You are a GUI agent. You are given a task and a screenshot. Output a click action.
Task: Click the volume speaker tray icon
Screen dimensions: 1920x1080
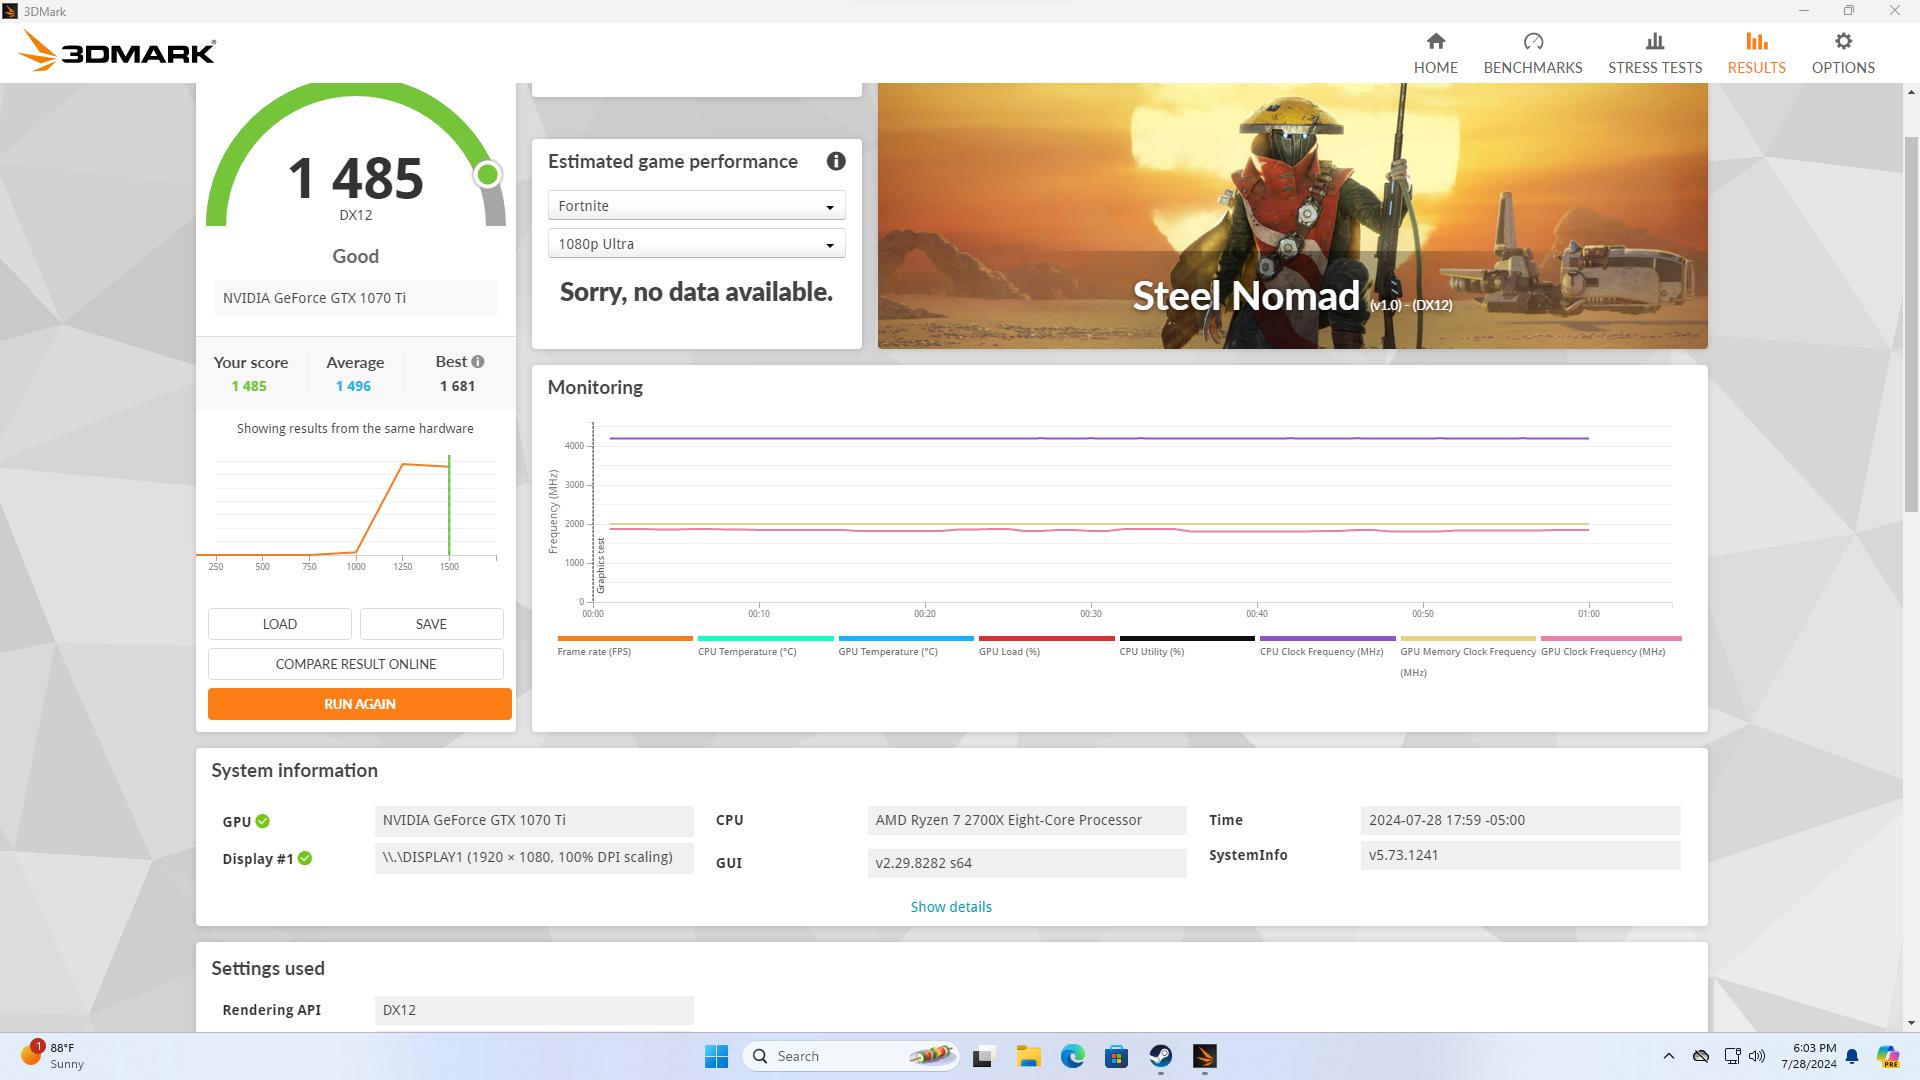[x=1757, y=1056]
